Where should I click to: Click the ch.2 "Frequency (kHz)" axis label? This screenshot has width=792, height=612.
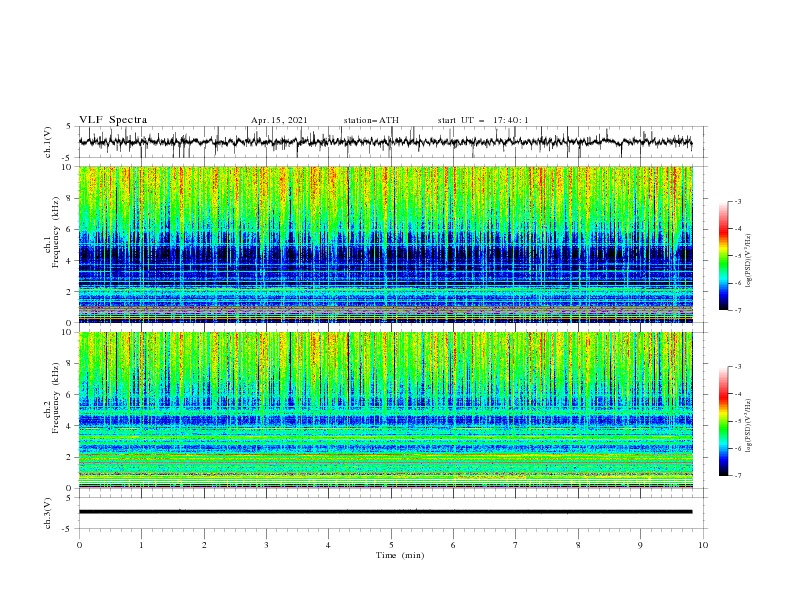point(56,398)
